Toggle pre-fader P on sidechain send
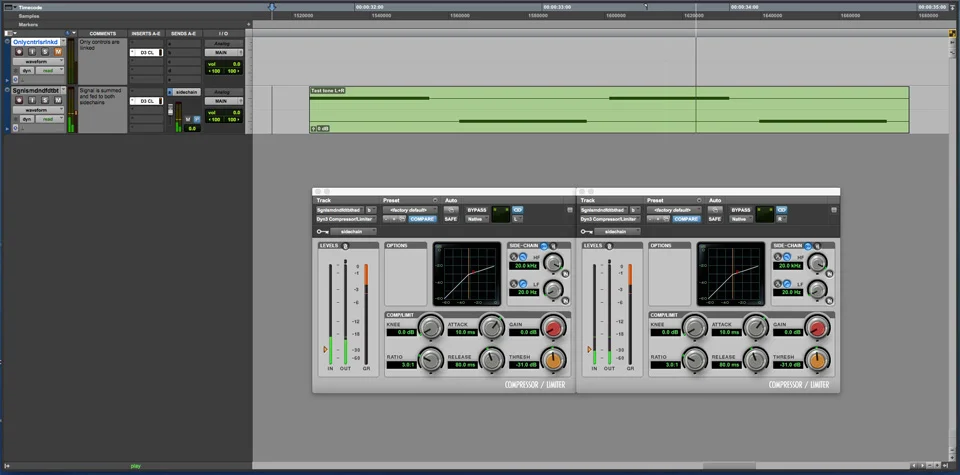 click(x=197, y=119)
